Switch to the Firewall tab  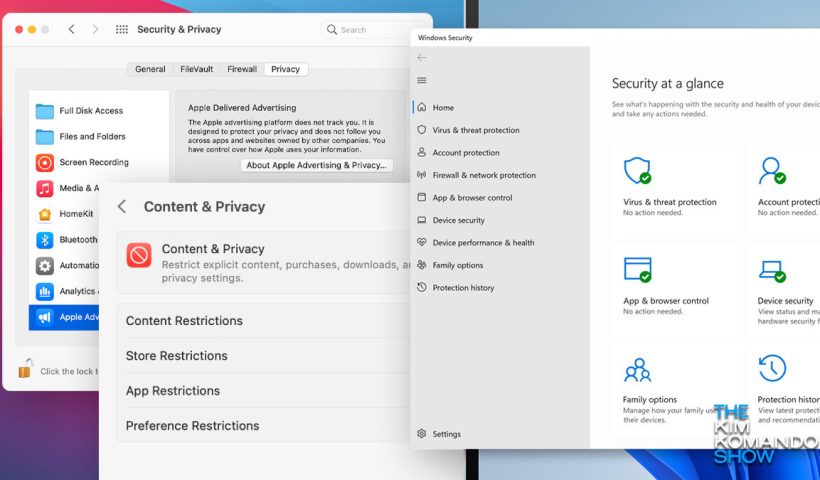242,69
